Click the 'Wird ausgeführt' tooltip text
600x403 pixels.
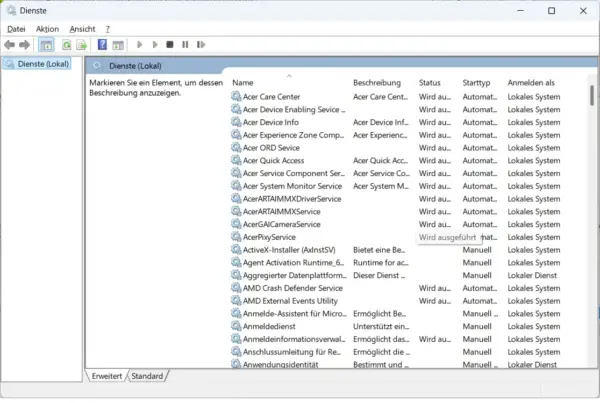tap(447, 237)
